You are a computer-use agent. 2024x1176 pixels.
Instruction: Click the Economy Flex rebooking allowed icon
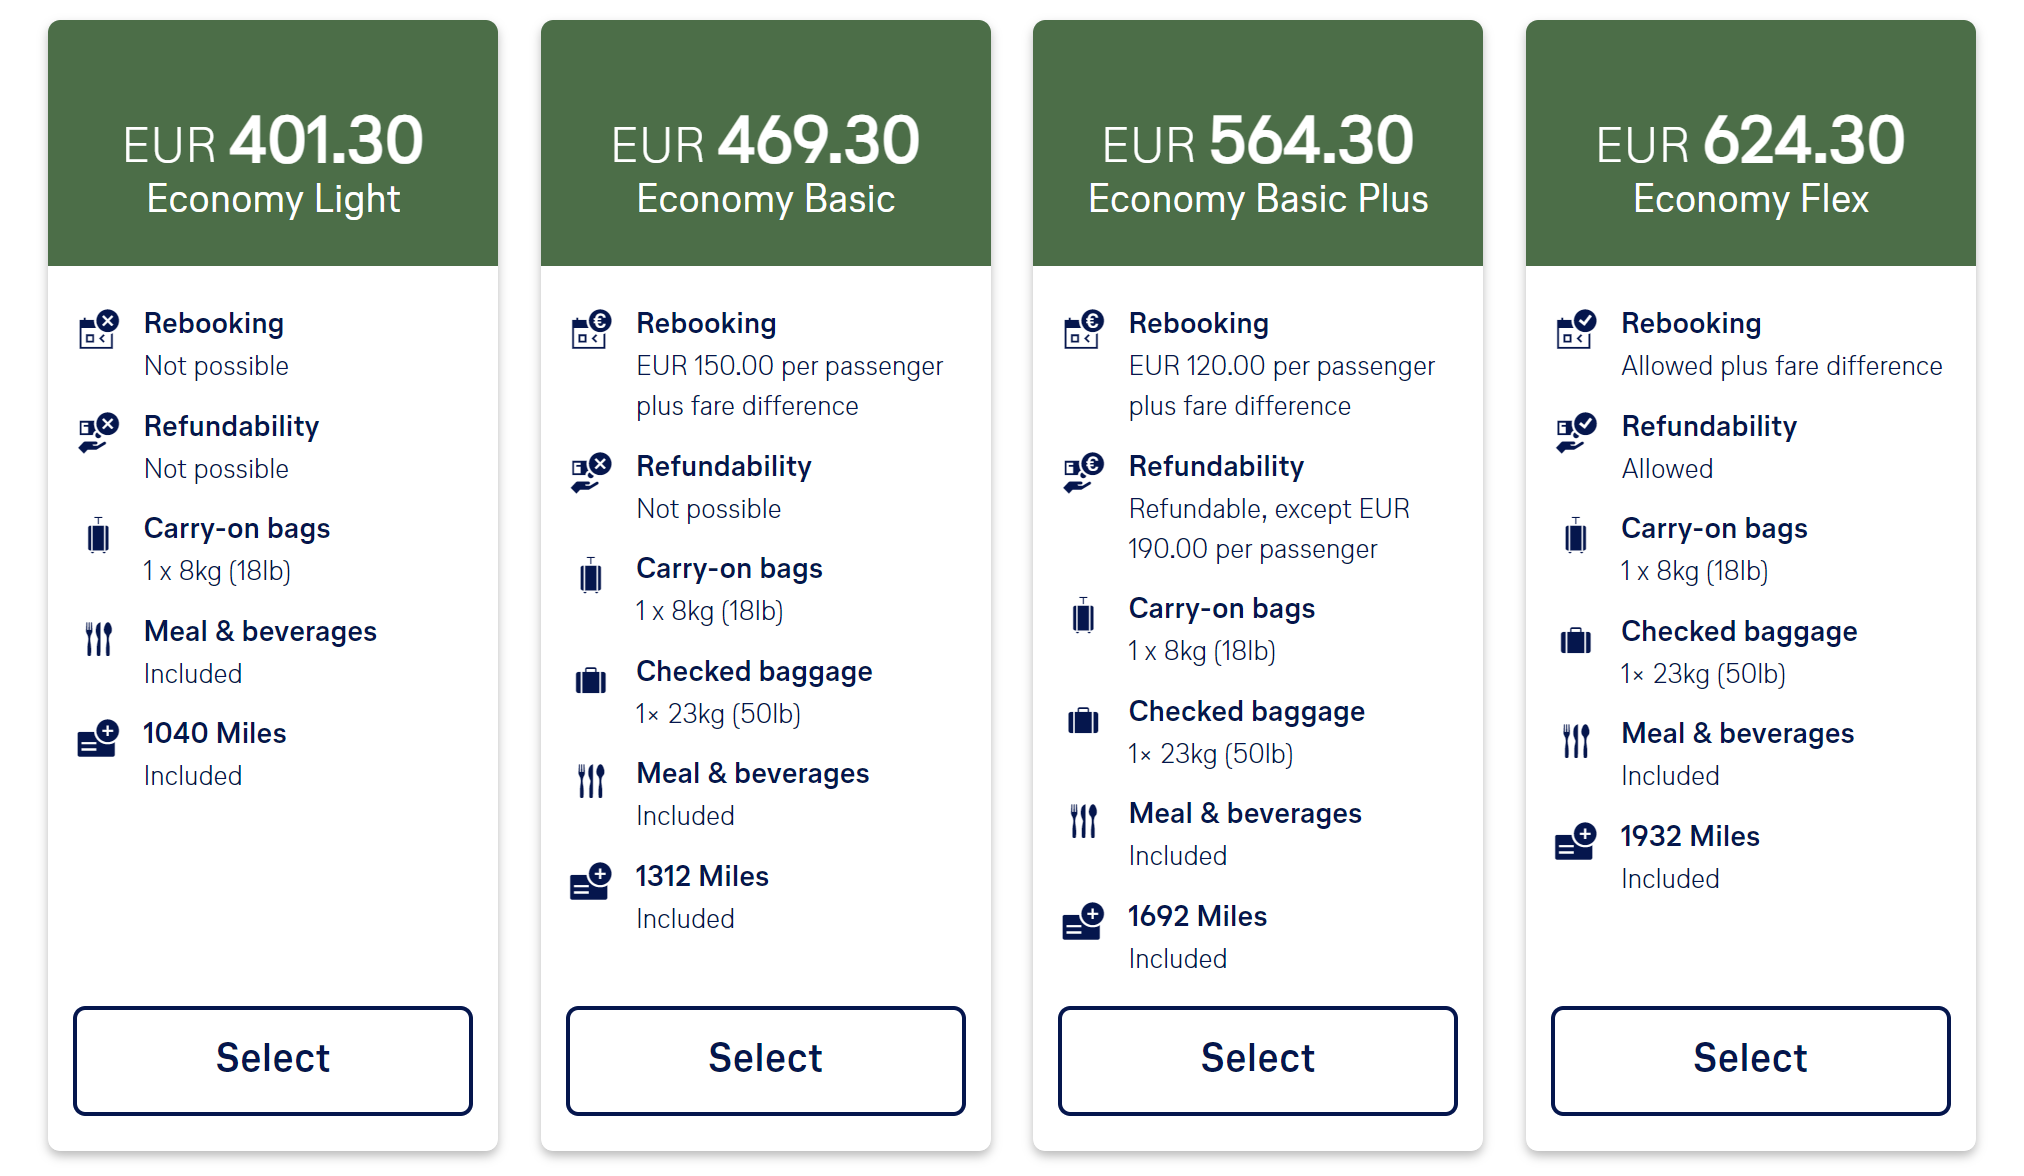[1576, 328]
